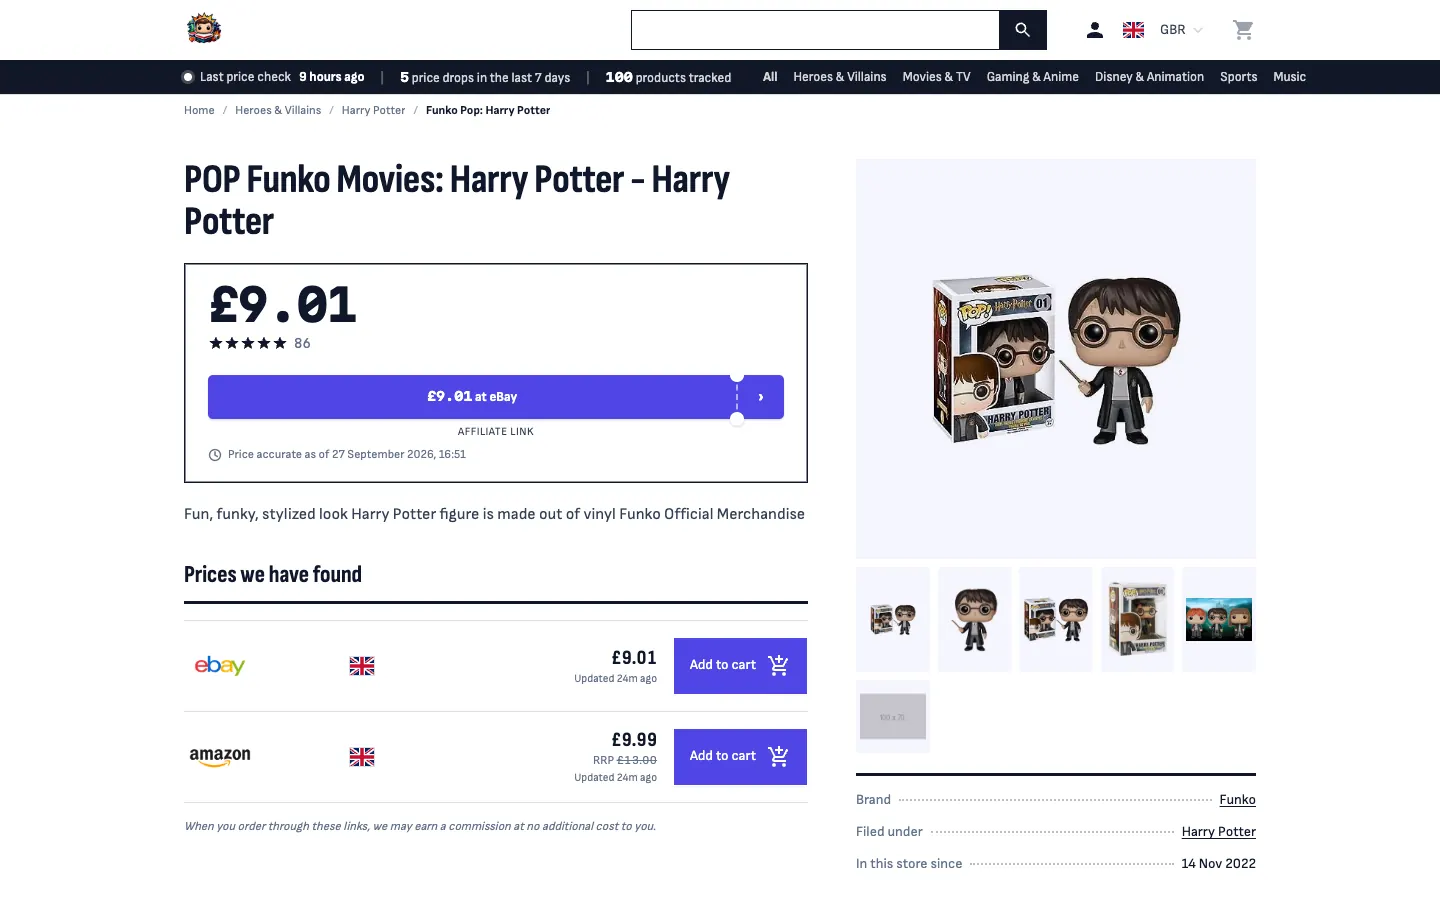The image size is (1440, 900).
Task: Click the five-star rating
Action: tap(247, 343)
